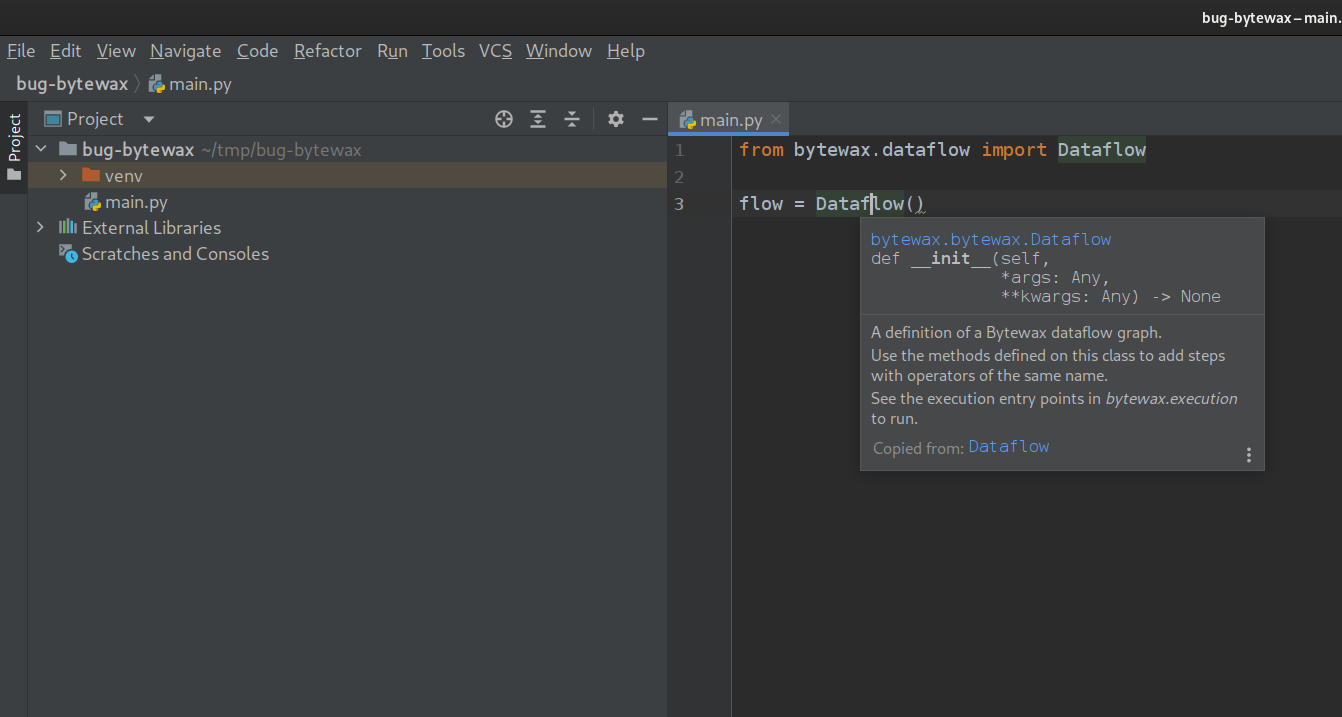Screen dimensions: 1342x717
Task: Close the main.py editor tab
Action: (776, 120)
